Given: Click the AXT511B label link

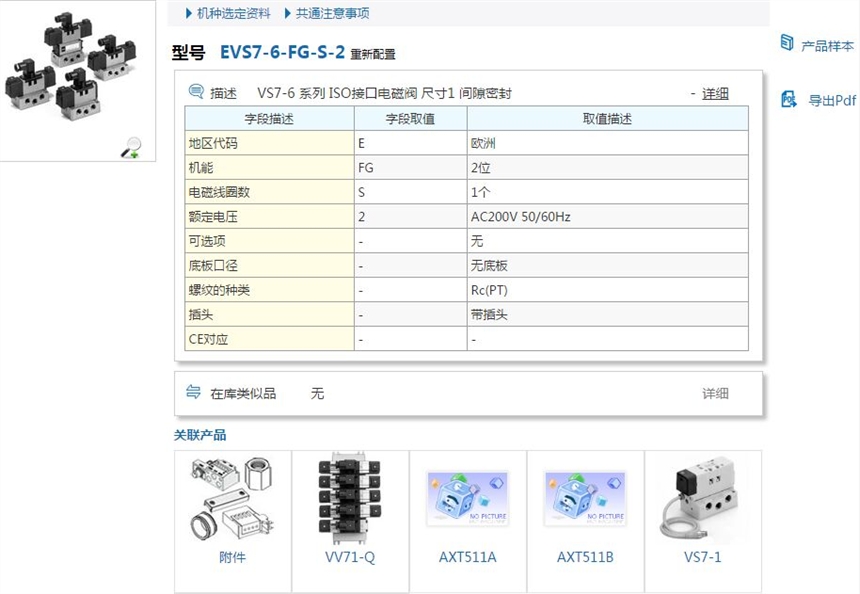Looking at the screenshot, I should [x=585, y=557].
